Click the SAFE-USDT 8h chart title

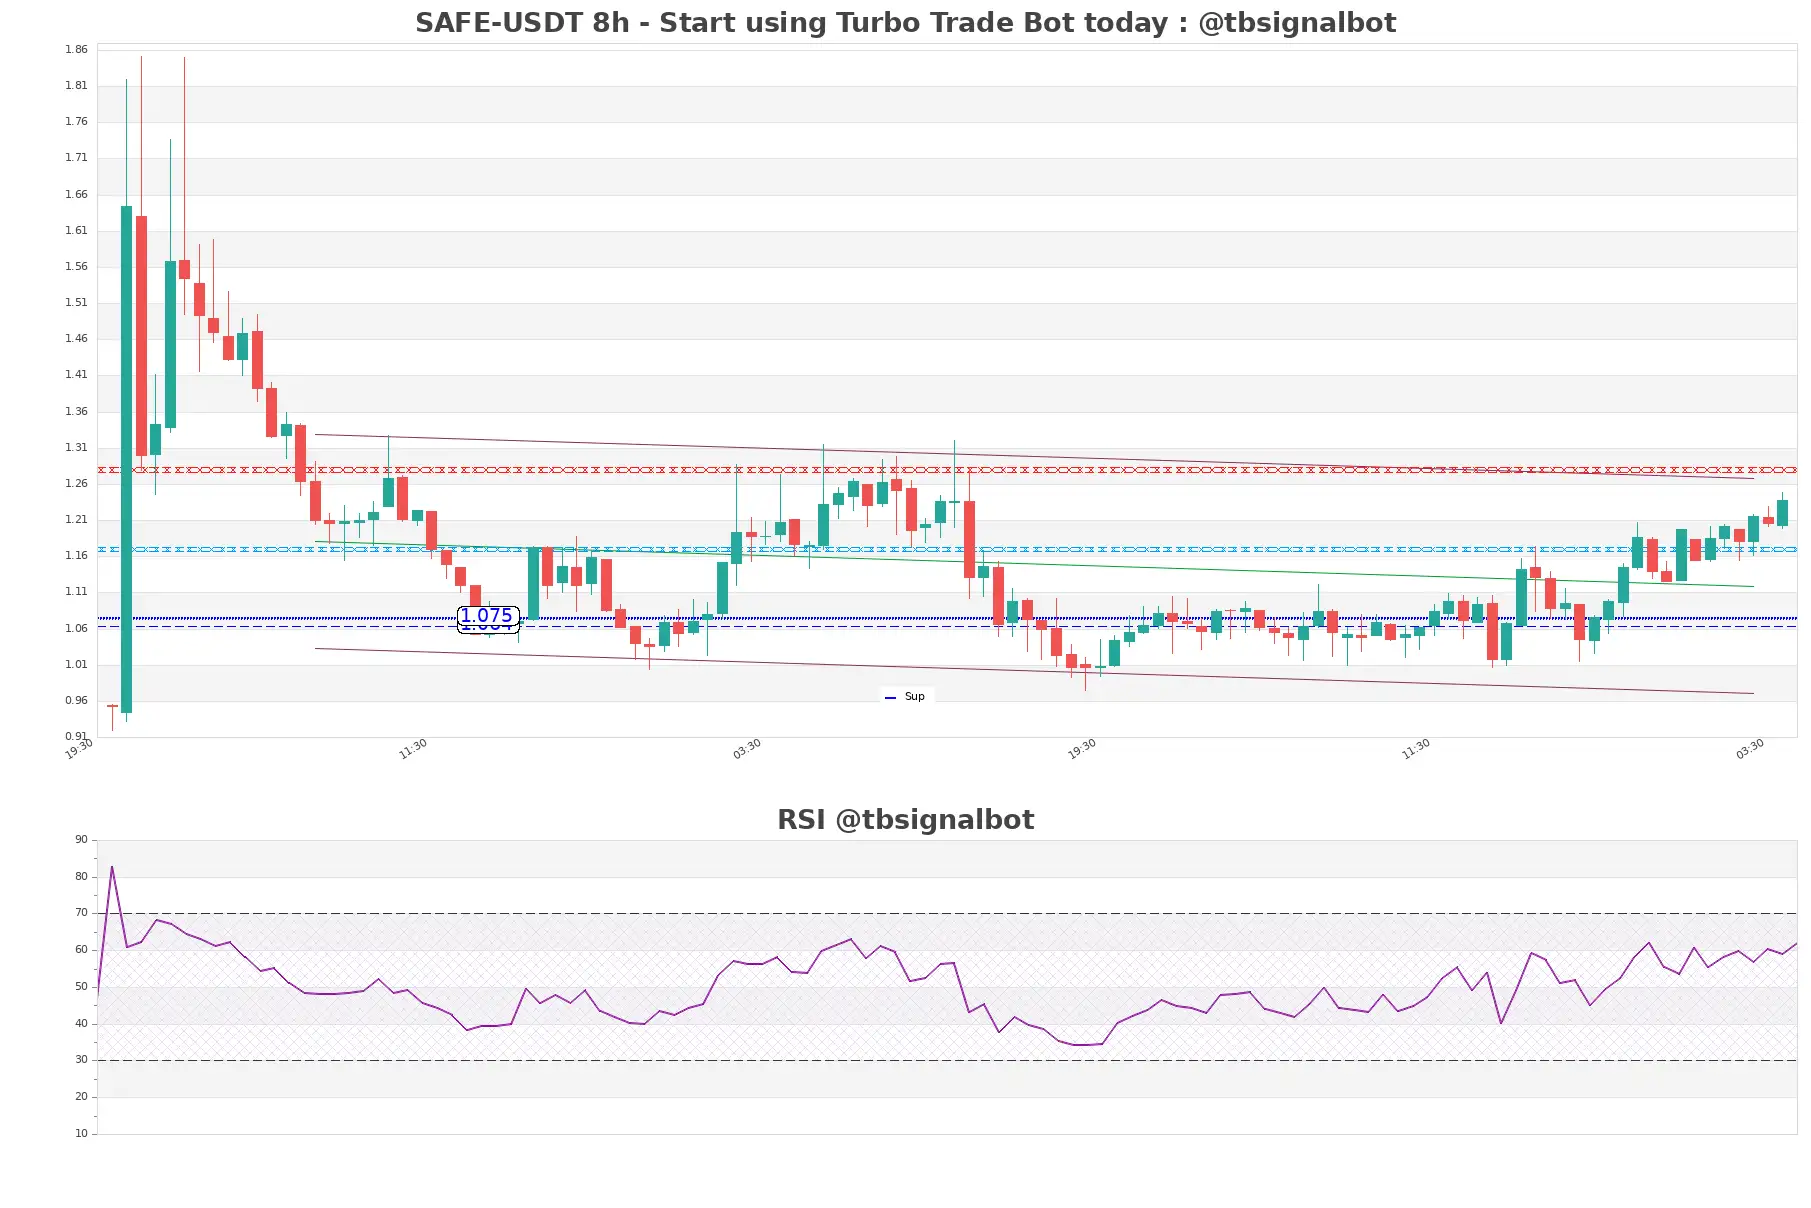click(x=905, y=23)
